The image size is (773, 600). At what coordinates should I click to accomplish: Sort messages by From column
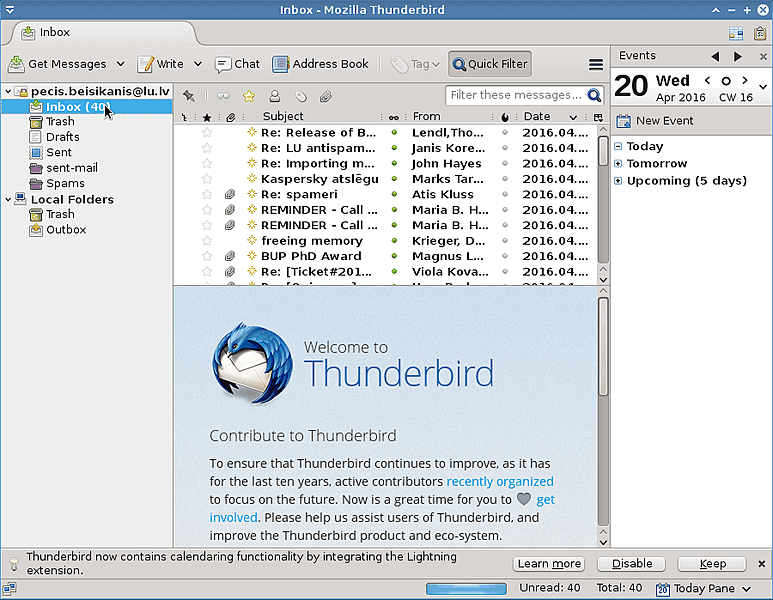(450, 117)
